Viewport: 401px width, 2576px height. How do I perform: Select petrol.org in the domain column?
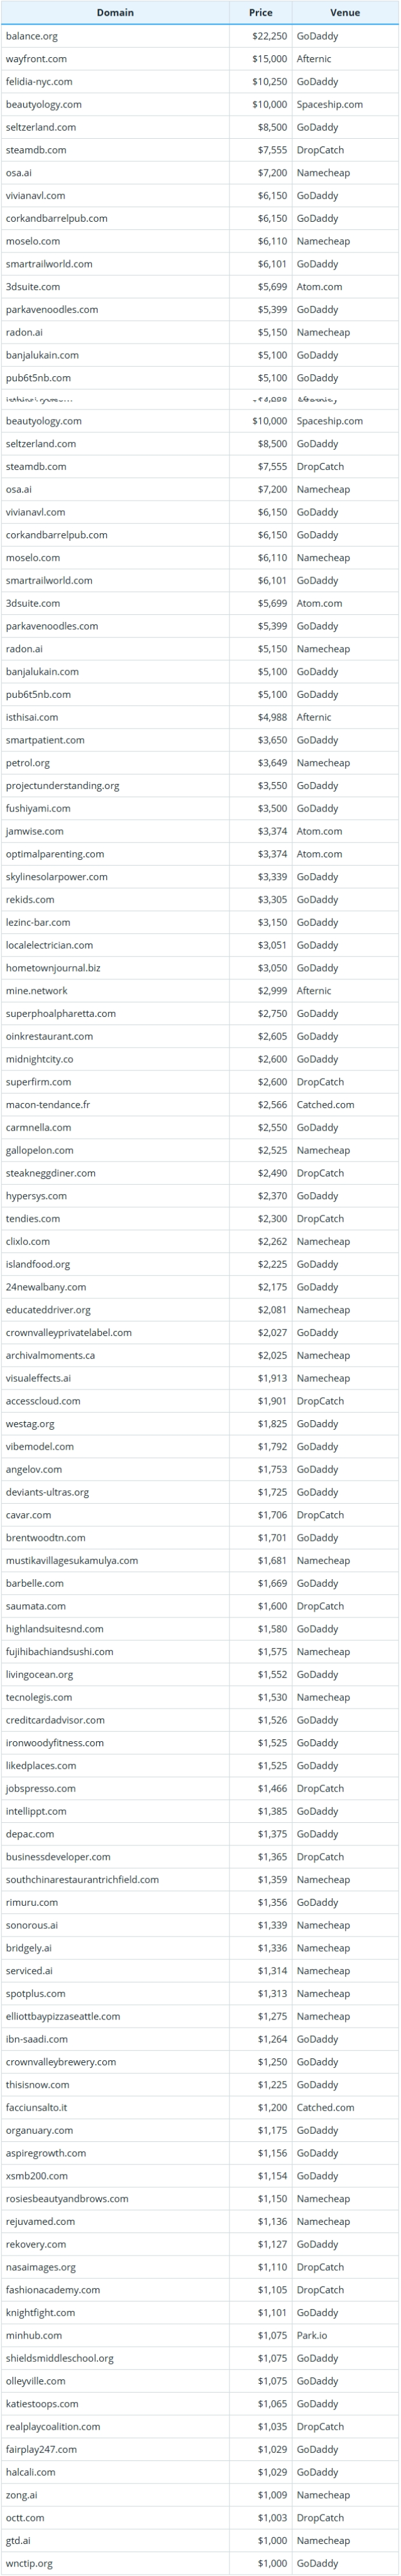coord(28,763)
